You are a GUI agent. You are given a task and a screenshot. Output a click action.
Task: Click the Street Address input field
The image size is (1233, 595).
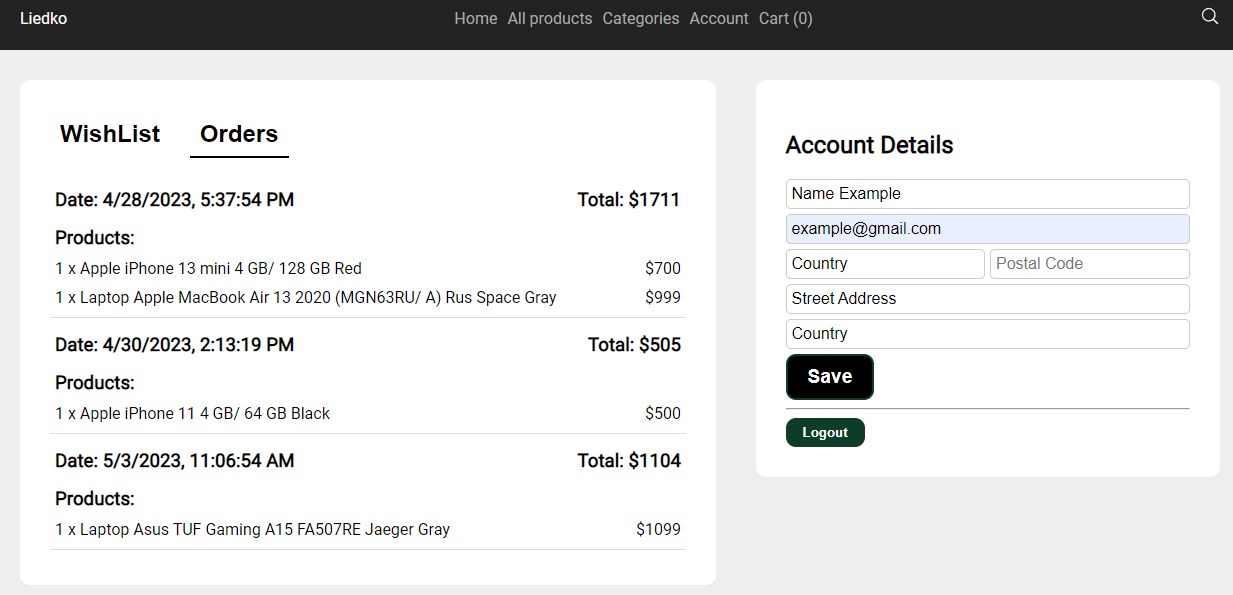point(987,299)
